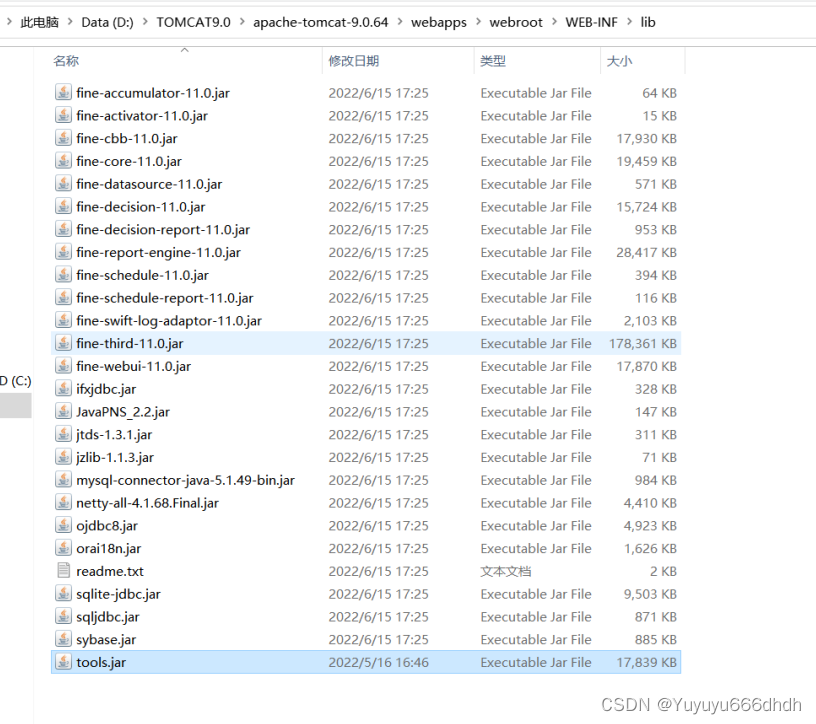Open the chevron dropdown after TOMCAT9.0

242,22
